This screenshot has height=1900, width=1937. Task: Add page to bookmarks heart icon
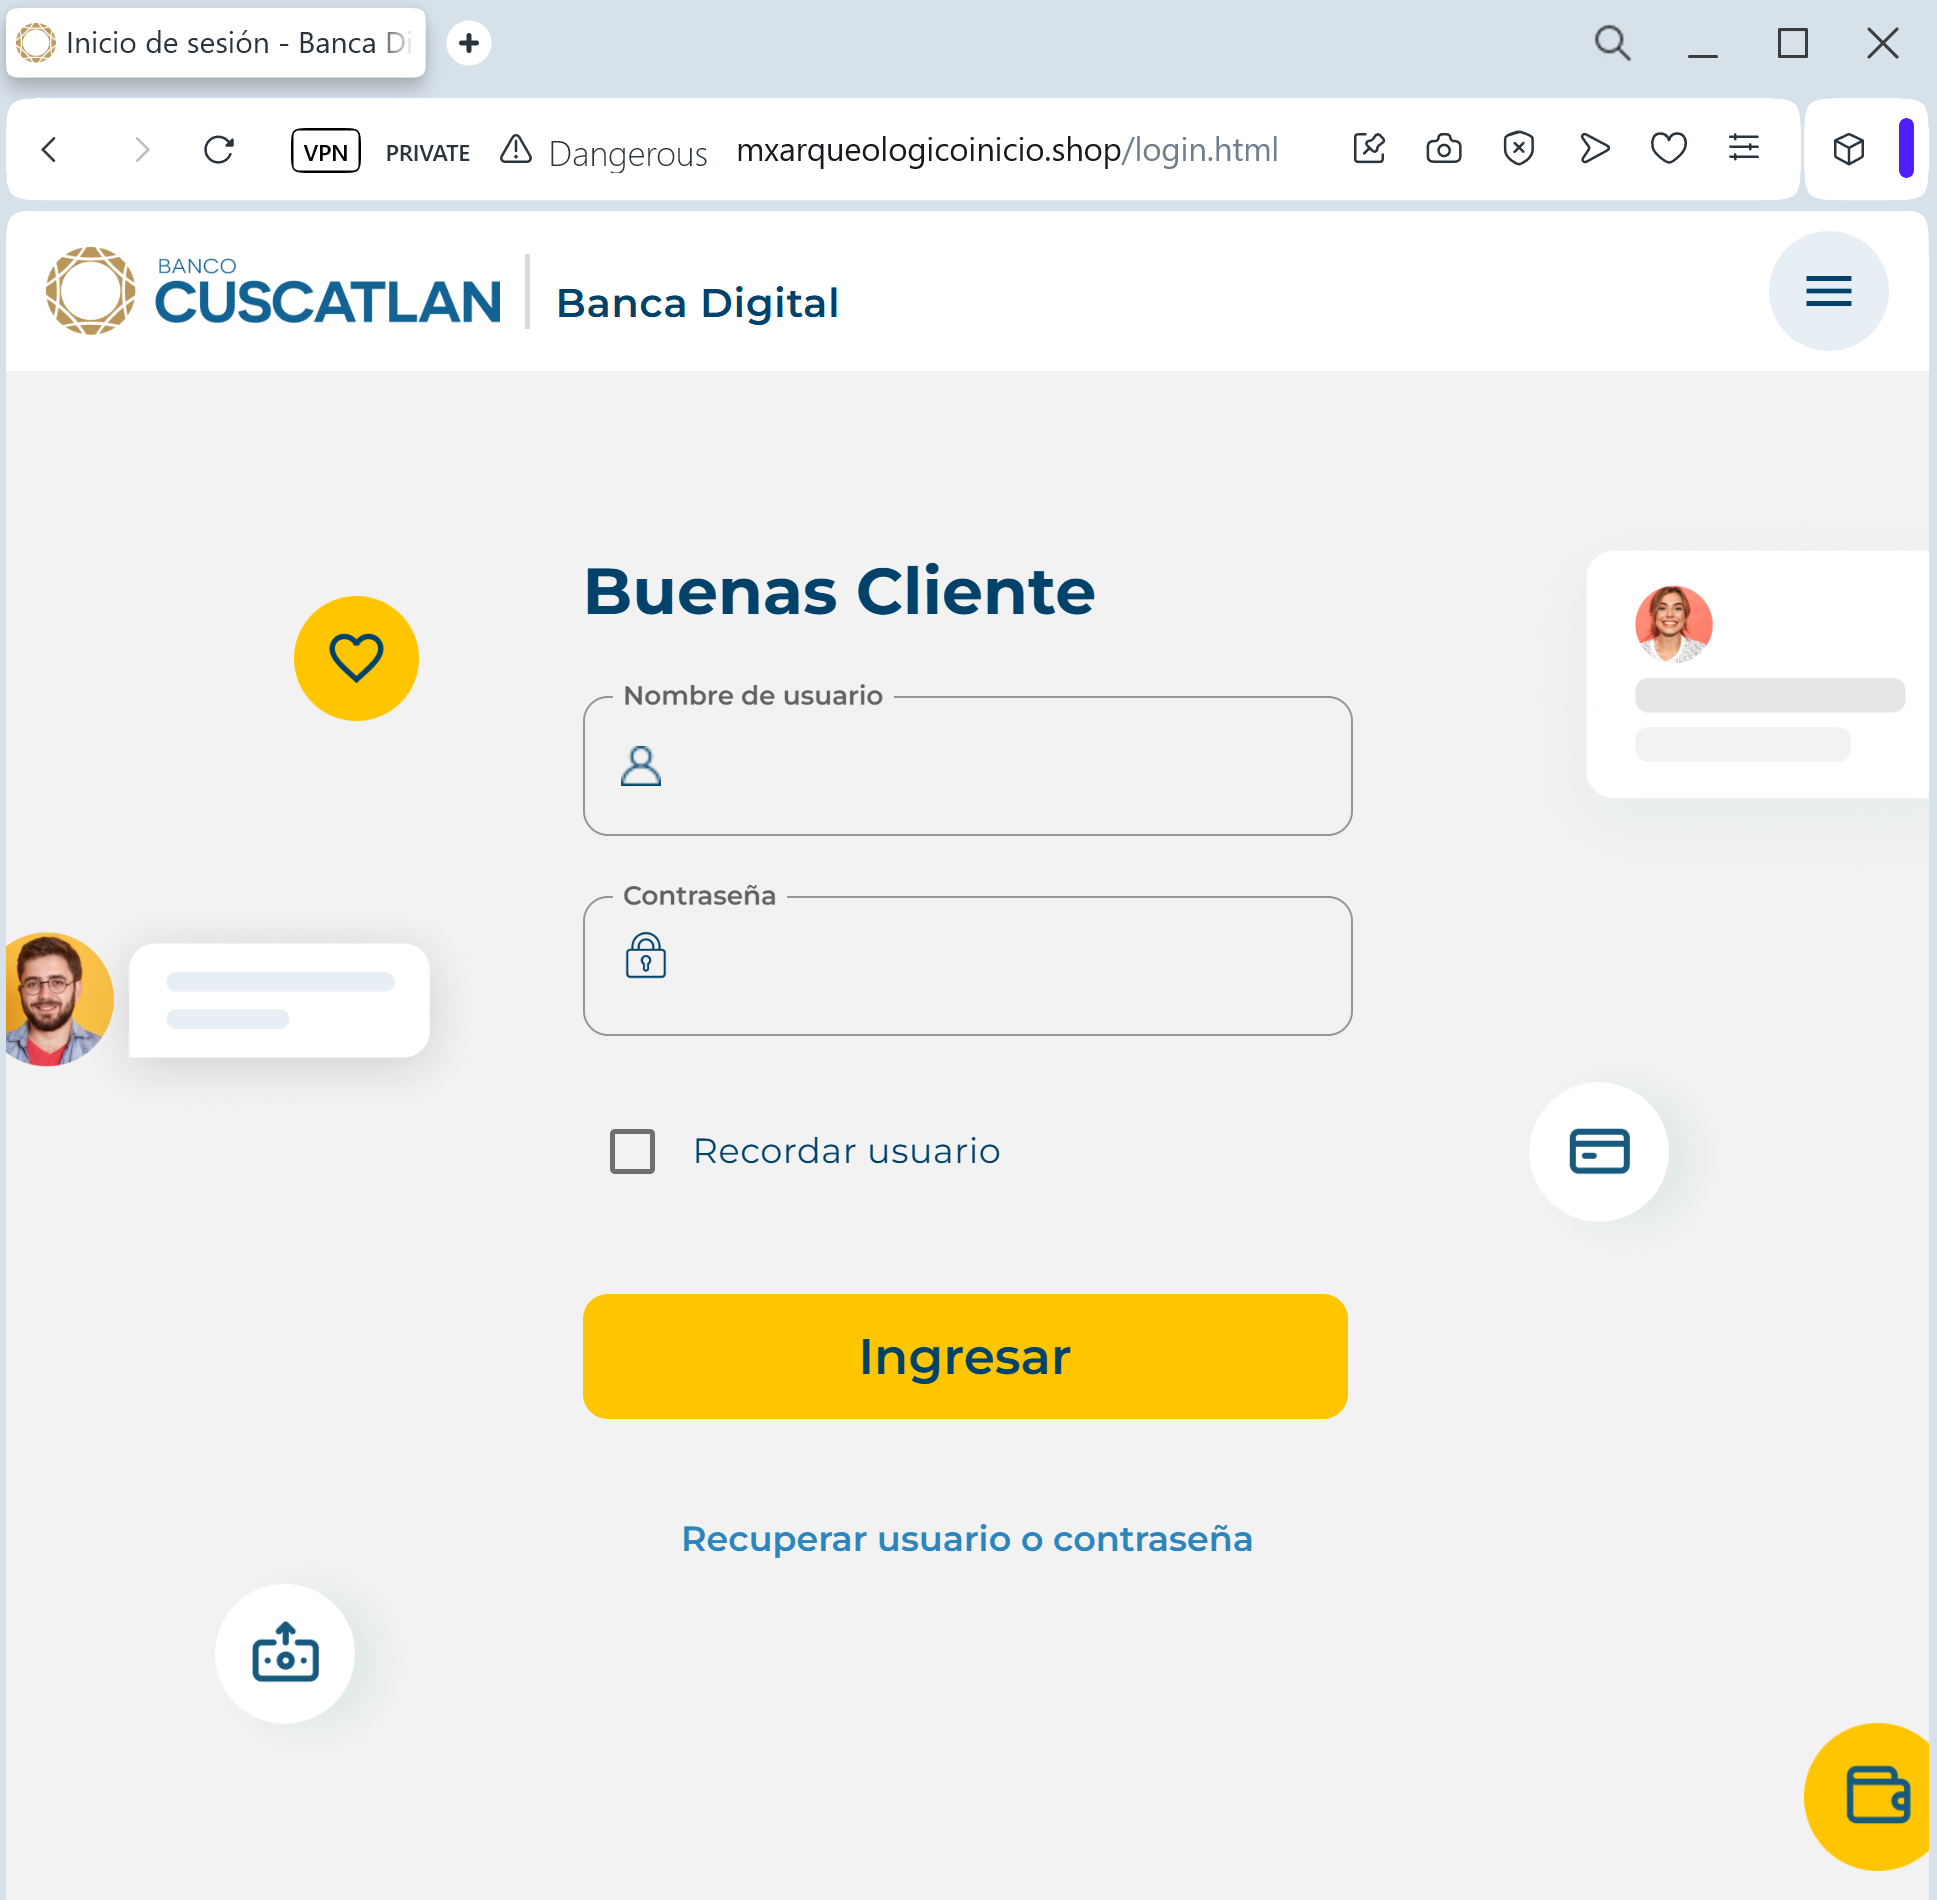tap(1668, 149)
